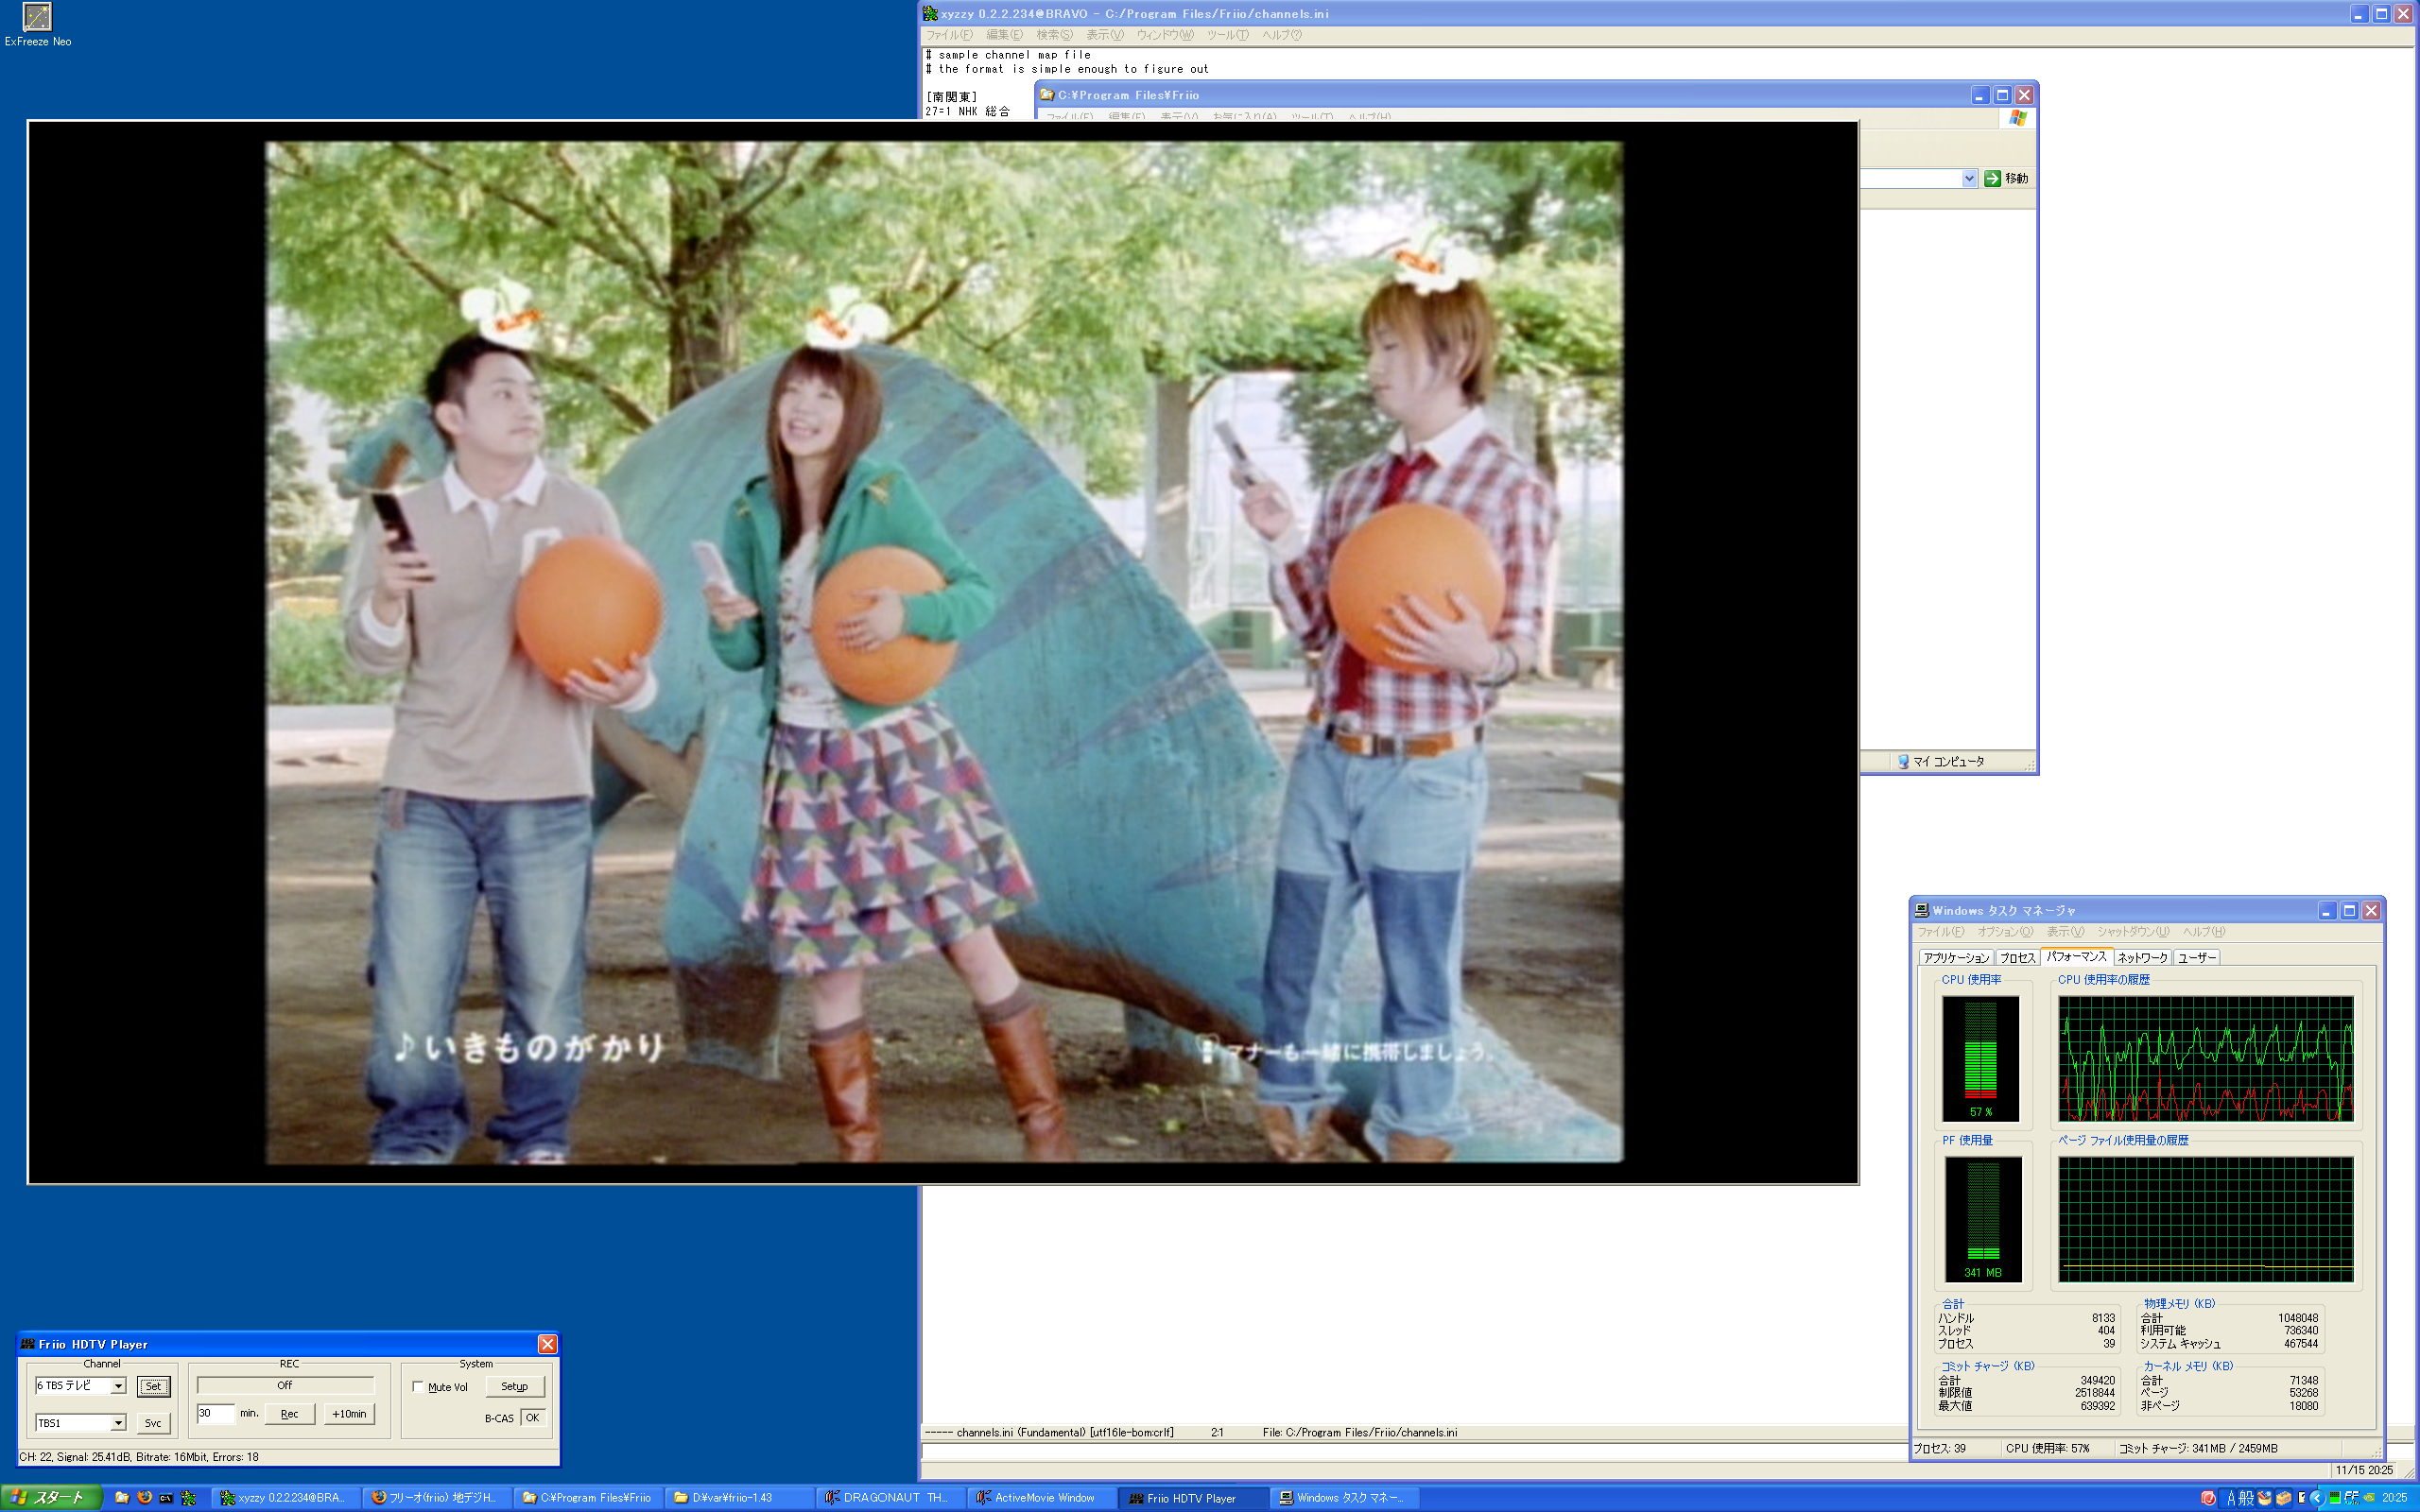
Task: Click green go arrow next to 移動
Action: pos(1992,178)
